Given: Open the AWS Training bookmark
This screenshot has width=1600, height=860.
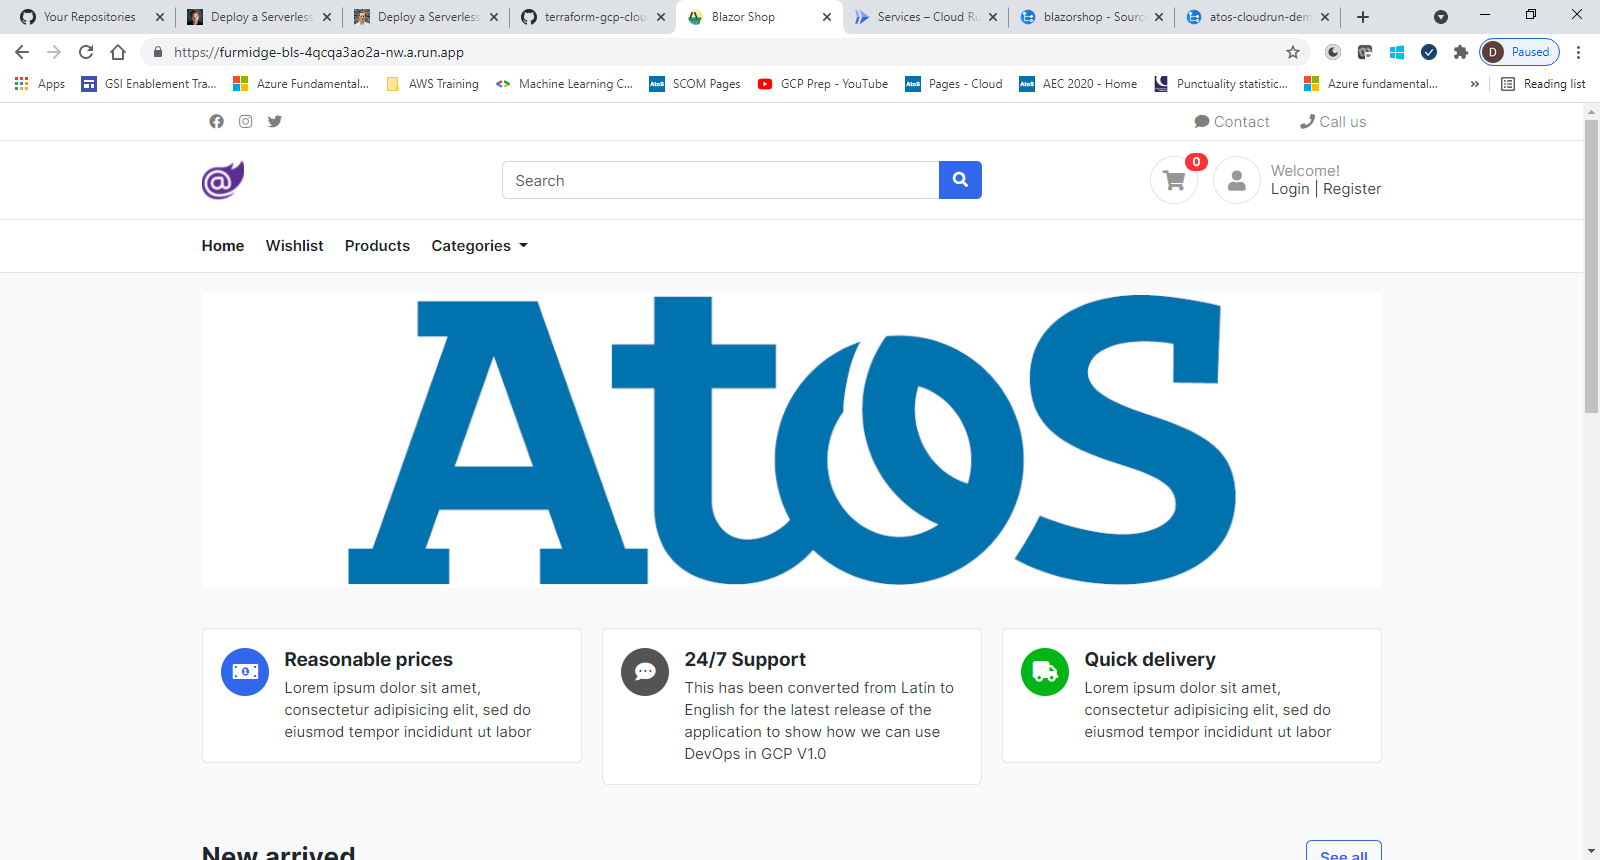Looking at the screenshot, I should tap(433, 84).
